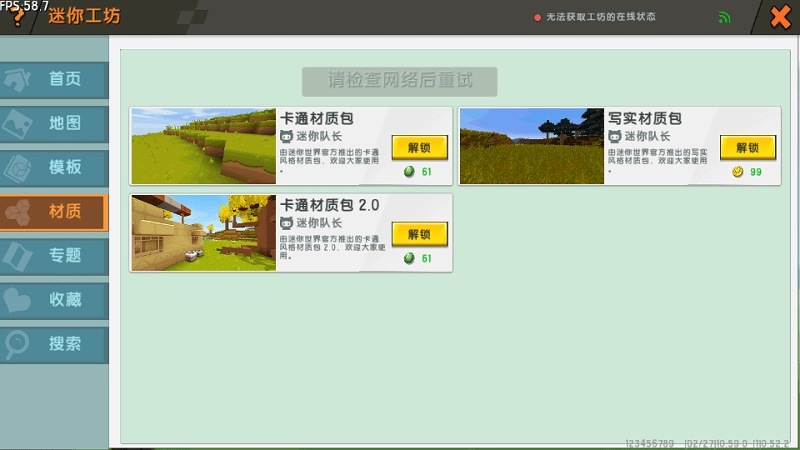Open the 搜索 search tab
Screen dimensions: 800x450
point(53,343)
